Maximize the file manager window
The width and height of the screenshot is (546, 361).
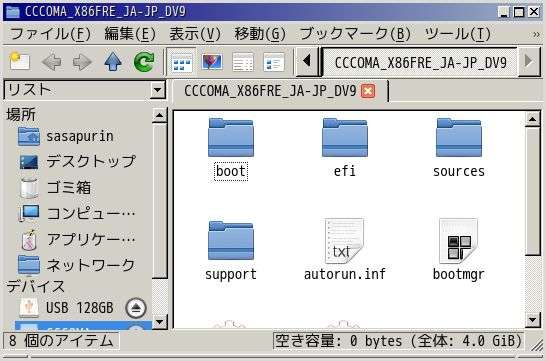coord(518,13)
